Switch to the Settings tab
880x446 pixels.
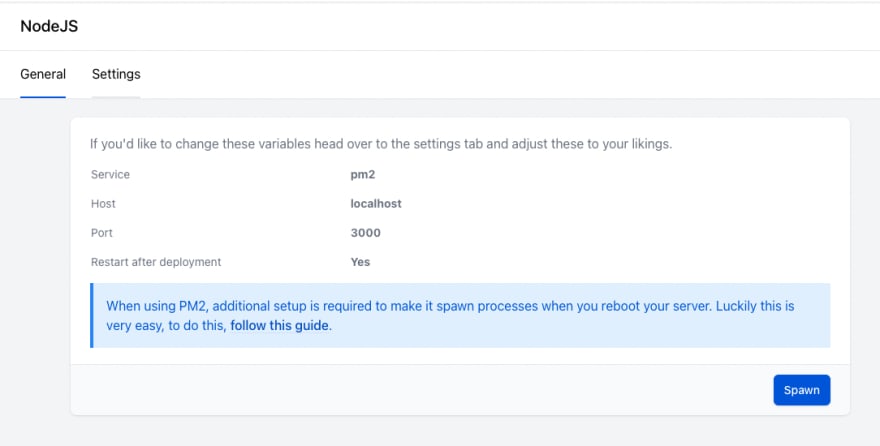116,74
